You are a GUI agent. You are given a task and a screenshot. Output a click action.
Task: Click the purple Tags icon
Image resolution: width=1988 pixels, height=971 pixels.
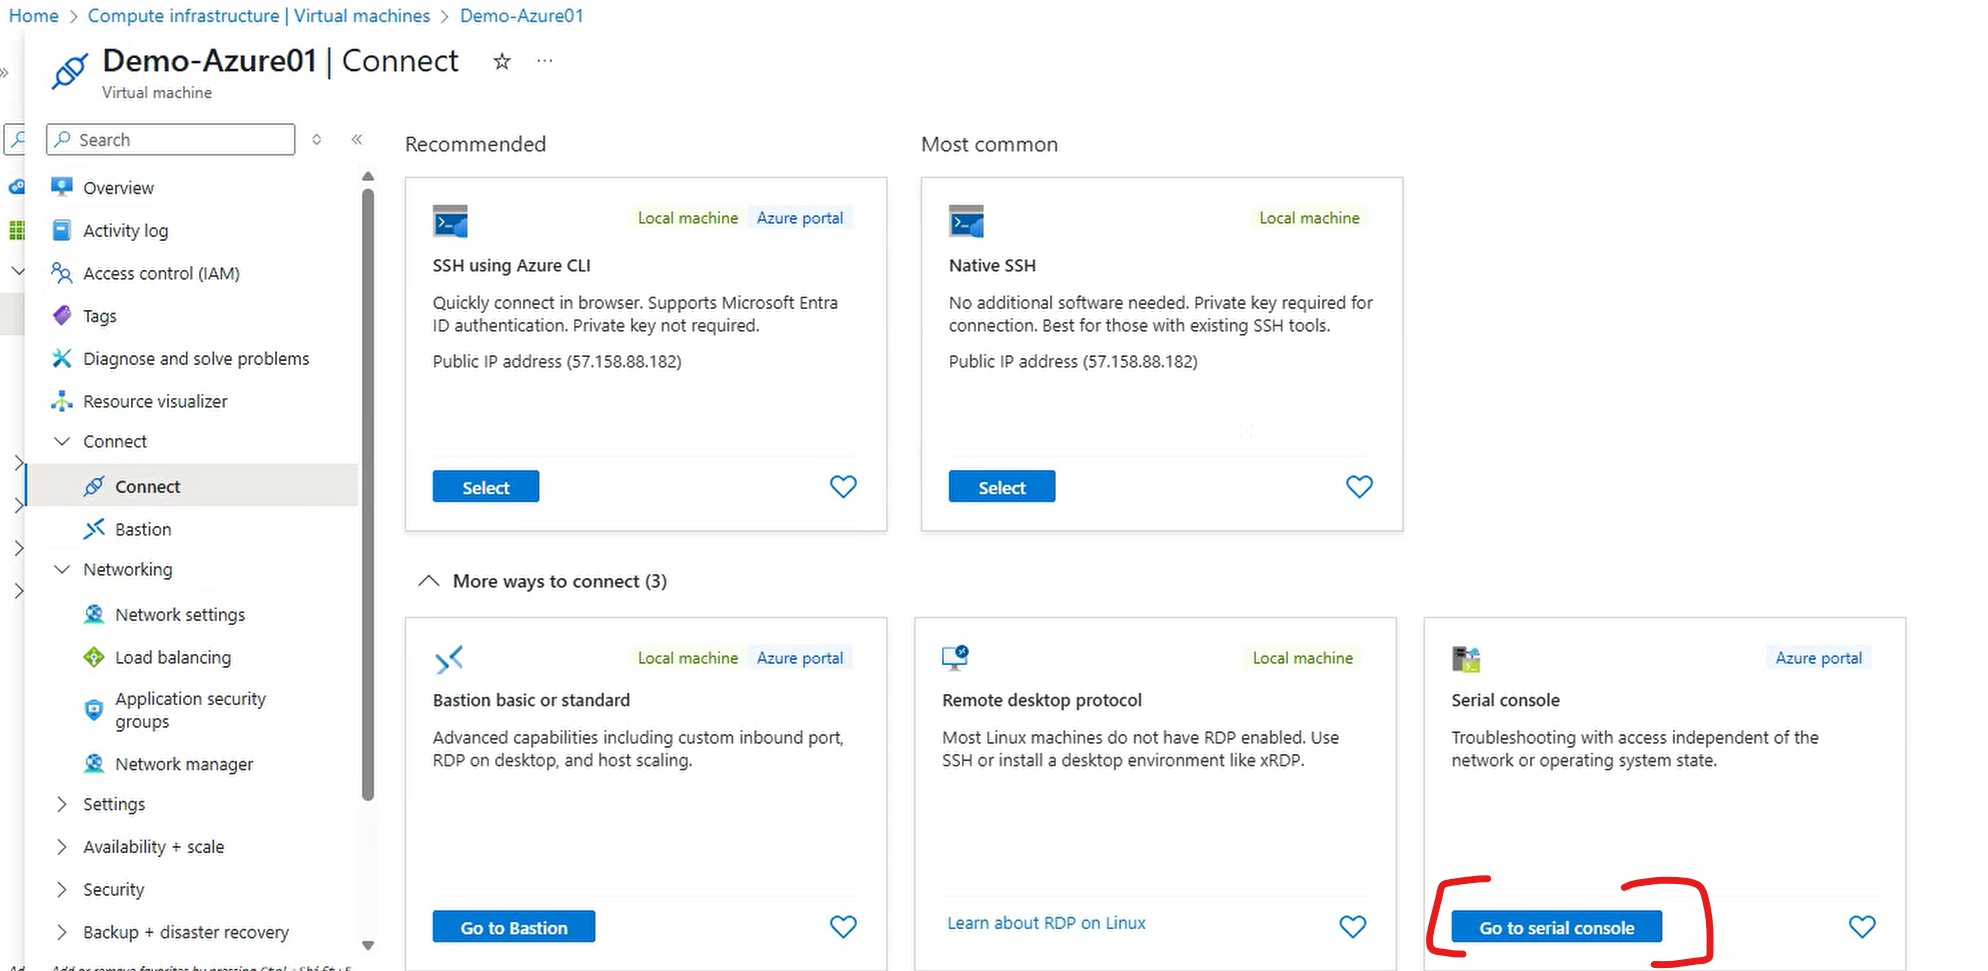62,316
